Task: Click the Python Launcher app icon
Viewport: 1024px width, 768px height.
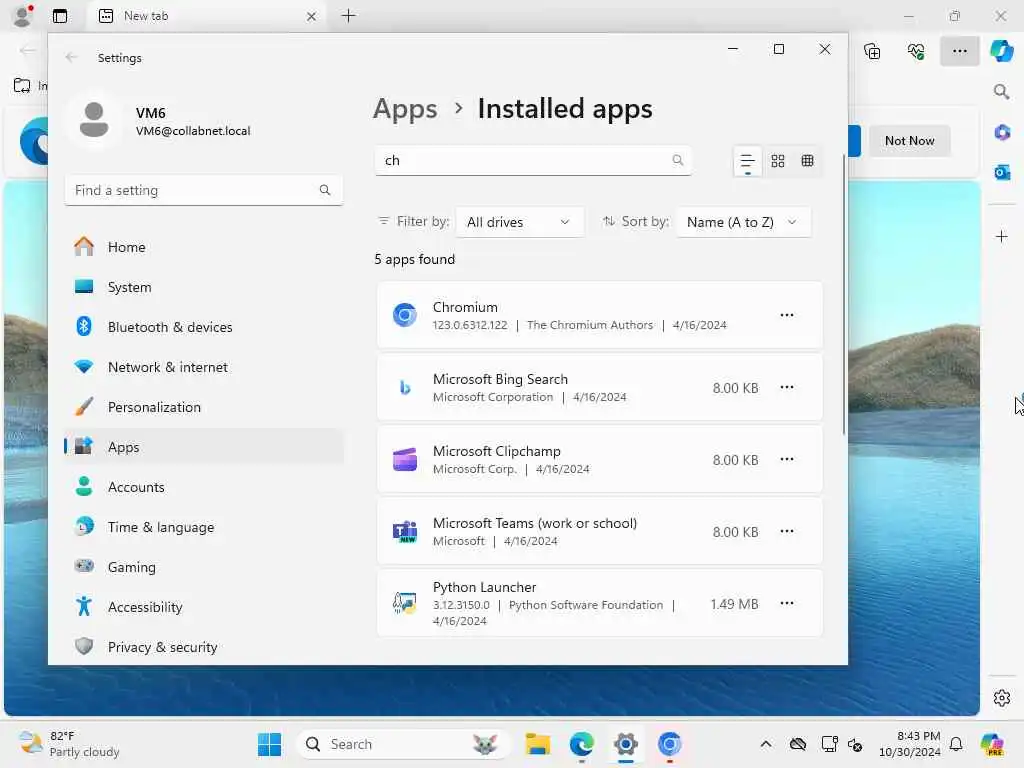Action: pyautogui.click(x=404, y=603)
